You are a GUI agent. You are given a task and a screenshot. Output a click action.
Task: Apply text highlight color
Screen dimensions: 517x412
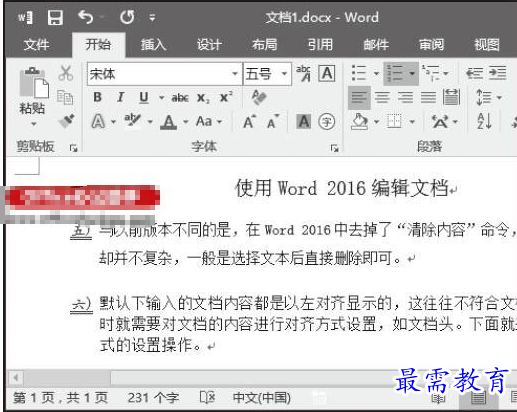pos(132,120)
